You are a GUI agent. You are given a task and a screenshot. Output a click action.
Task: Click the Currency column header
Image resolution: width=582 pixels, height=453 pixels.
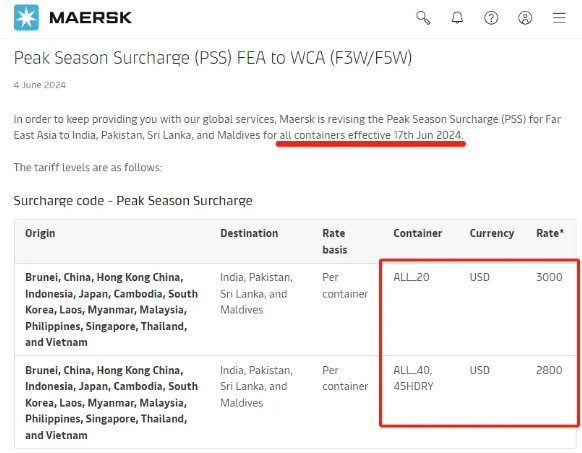492,233
